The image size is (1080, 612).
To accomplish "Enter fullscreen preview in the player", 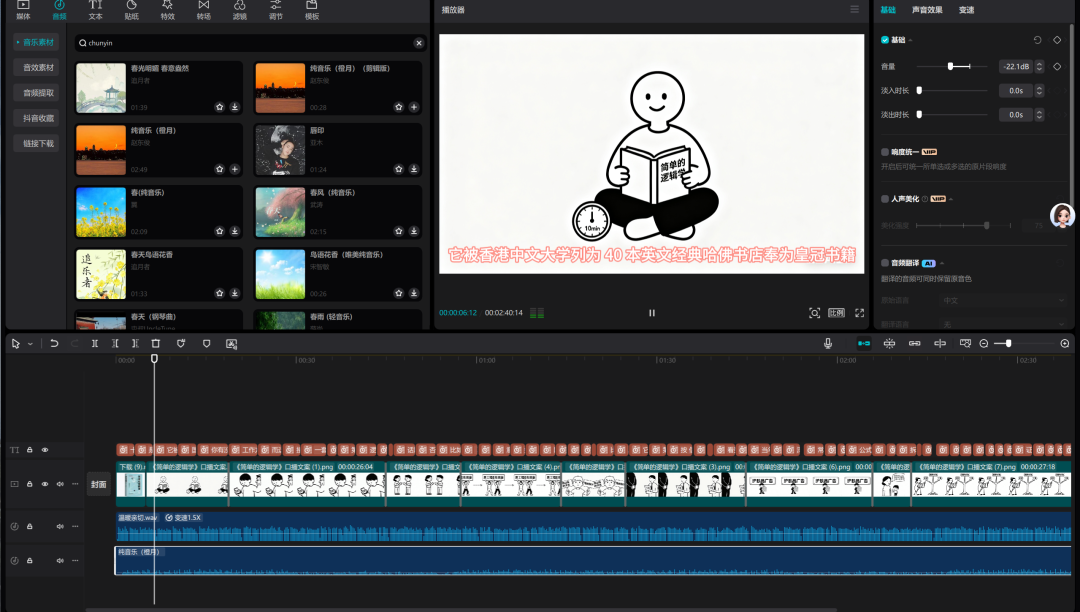I will [x=859, y=313].
